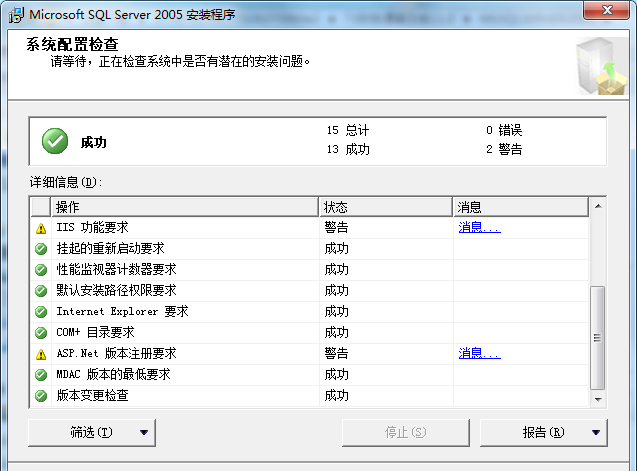Click the 0 错误 summary text
This screenshot has height=471, width=637.
coord(504,130)
